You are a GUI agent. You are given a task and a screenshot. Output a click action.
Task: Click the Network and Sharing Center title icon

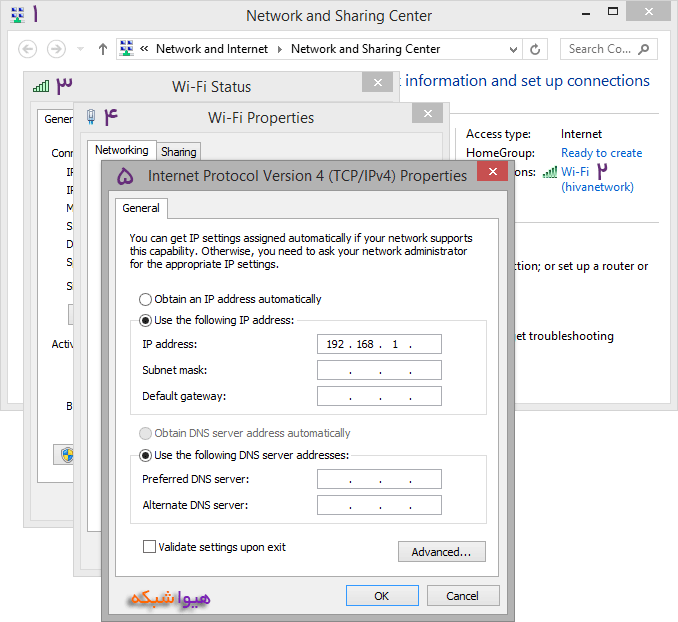[17, 15]
